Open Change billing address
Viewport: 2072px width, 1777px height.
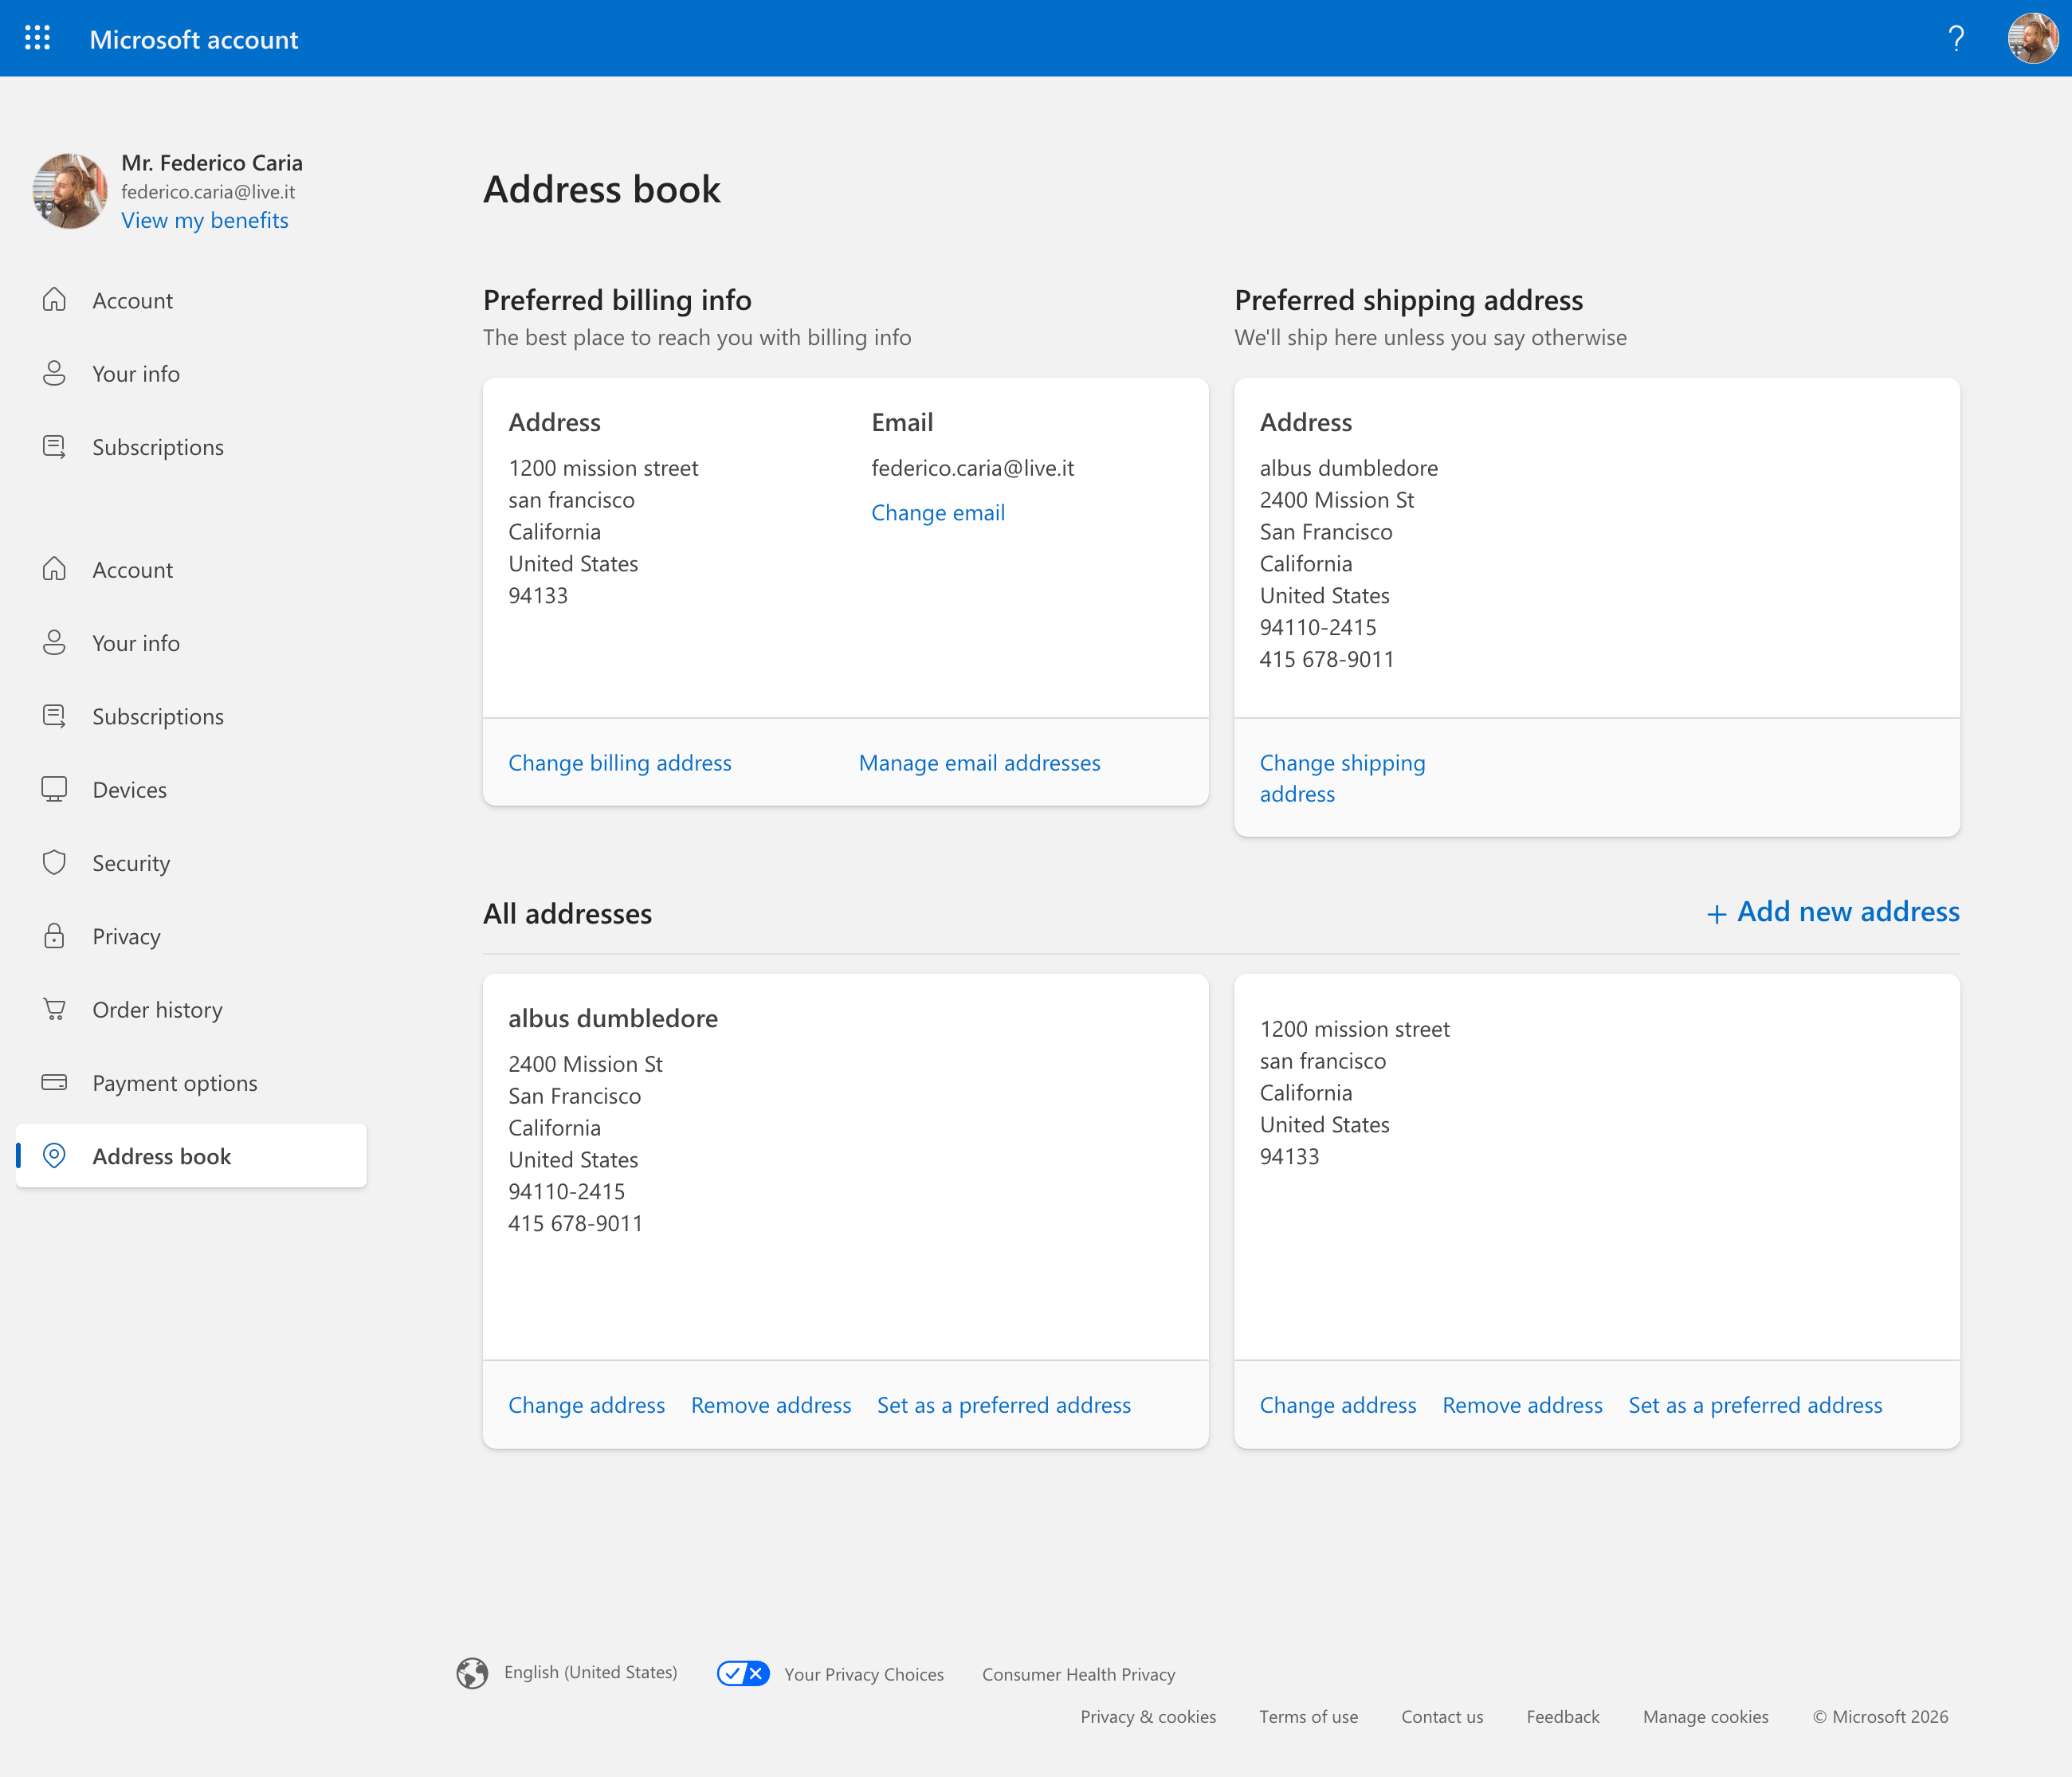pyautogui.click(x=620, y=762)
